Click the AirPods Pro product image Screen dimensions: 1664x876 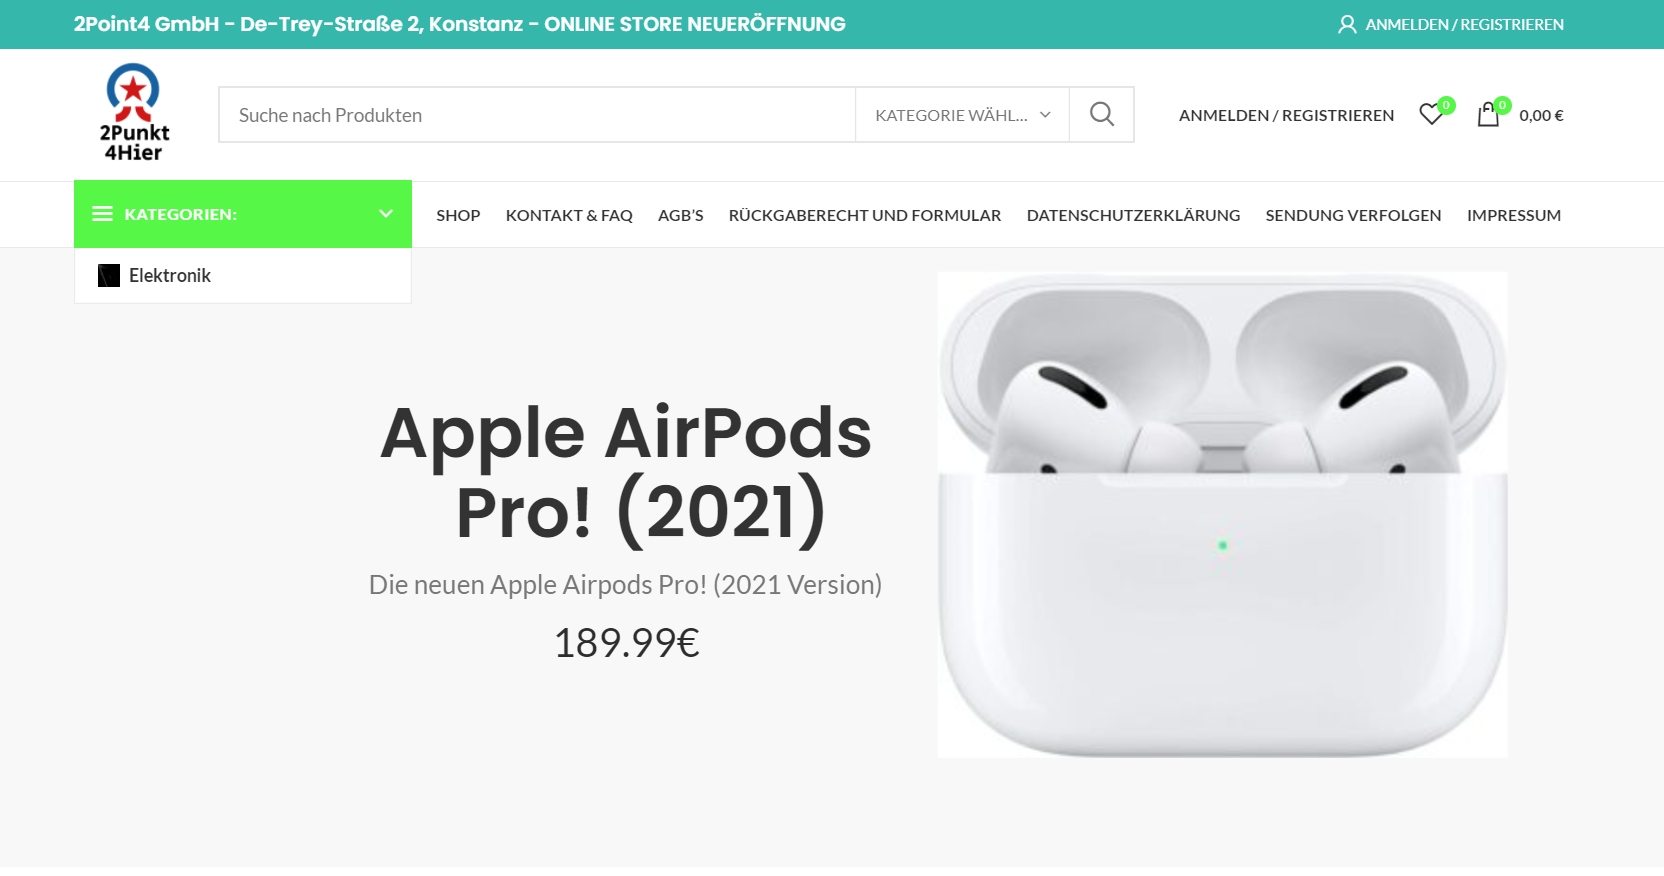click(x=1222, y=515)
